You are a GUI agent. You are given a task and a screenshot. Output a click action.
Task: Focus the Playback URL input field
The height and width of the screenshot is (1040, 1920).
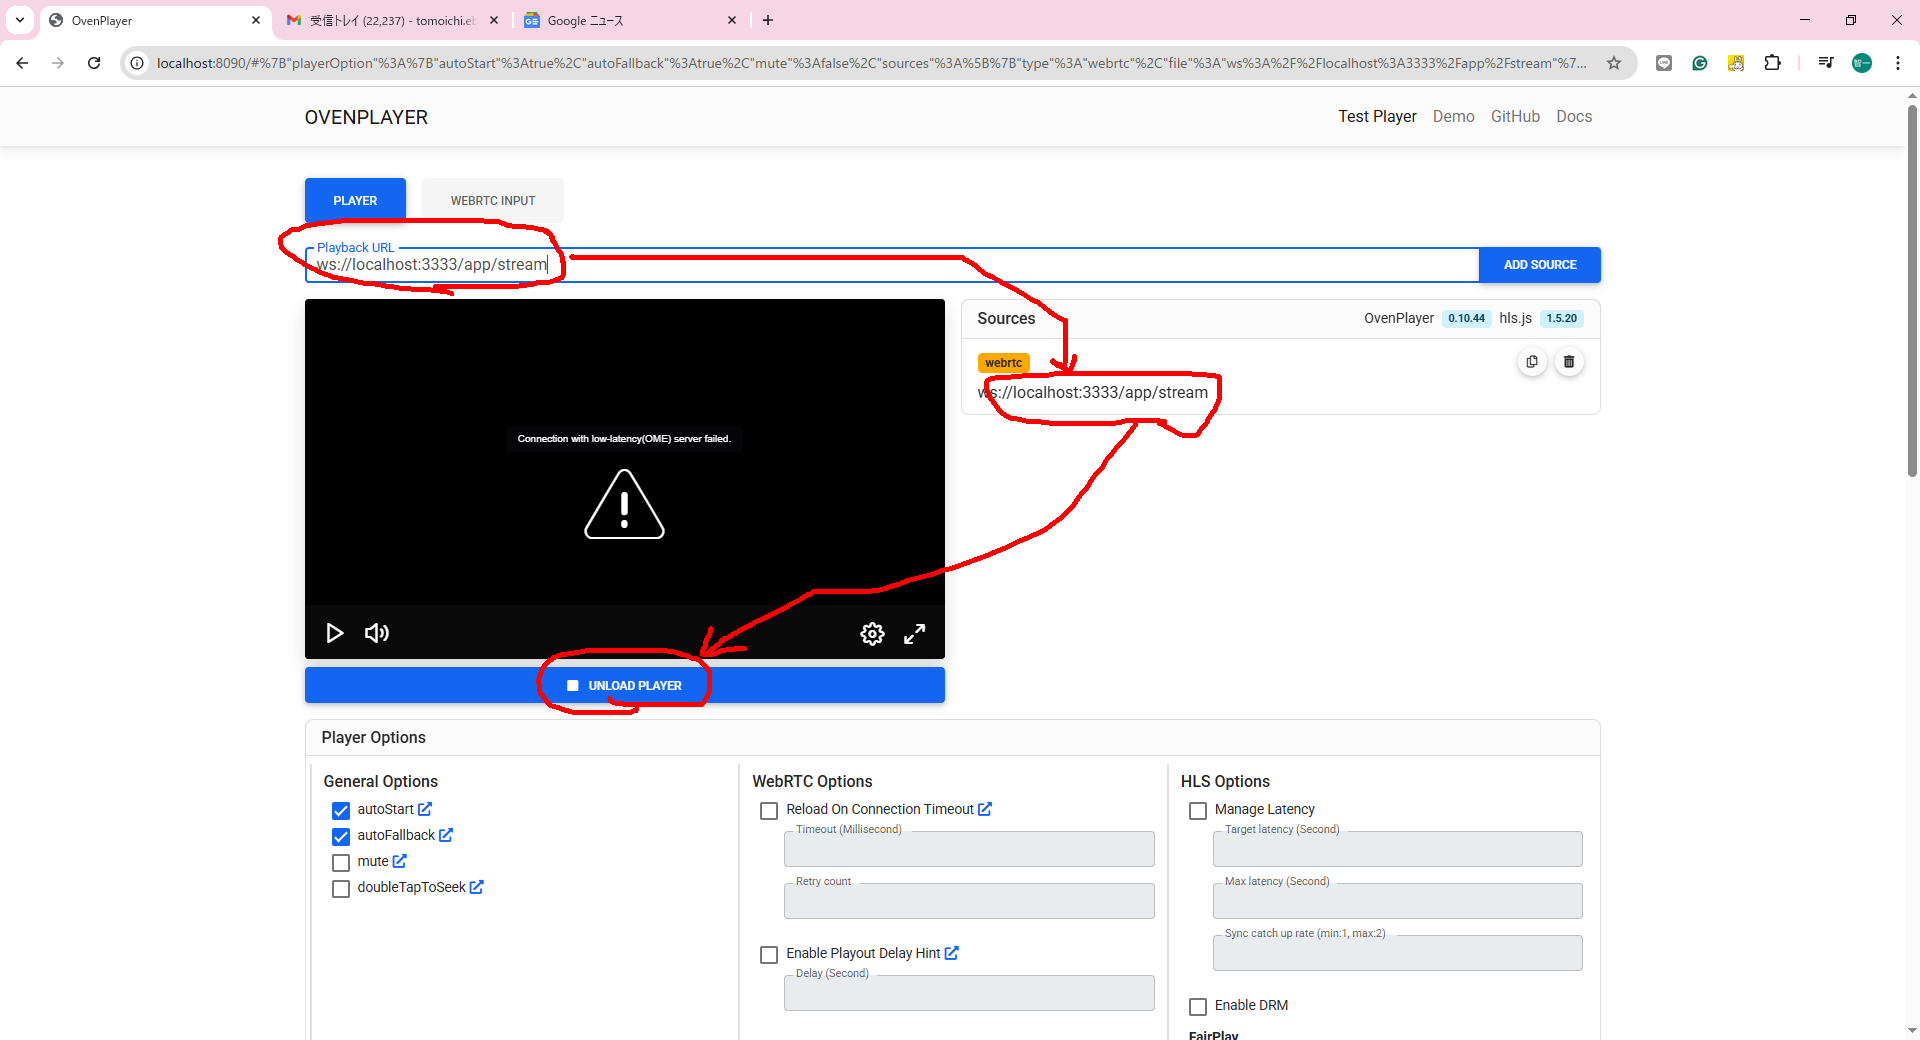(892, 265)
